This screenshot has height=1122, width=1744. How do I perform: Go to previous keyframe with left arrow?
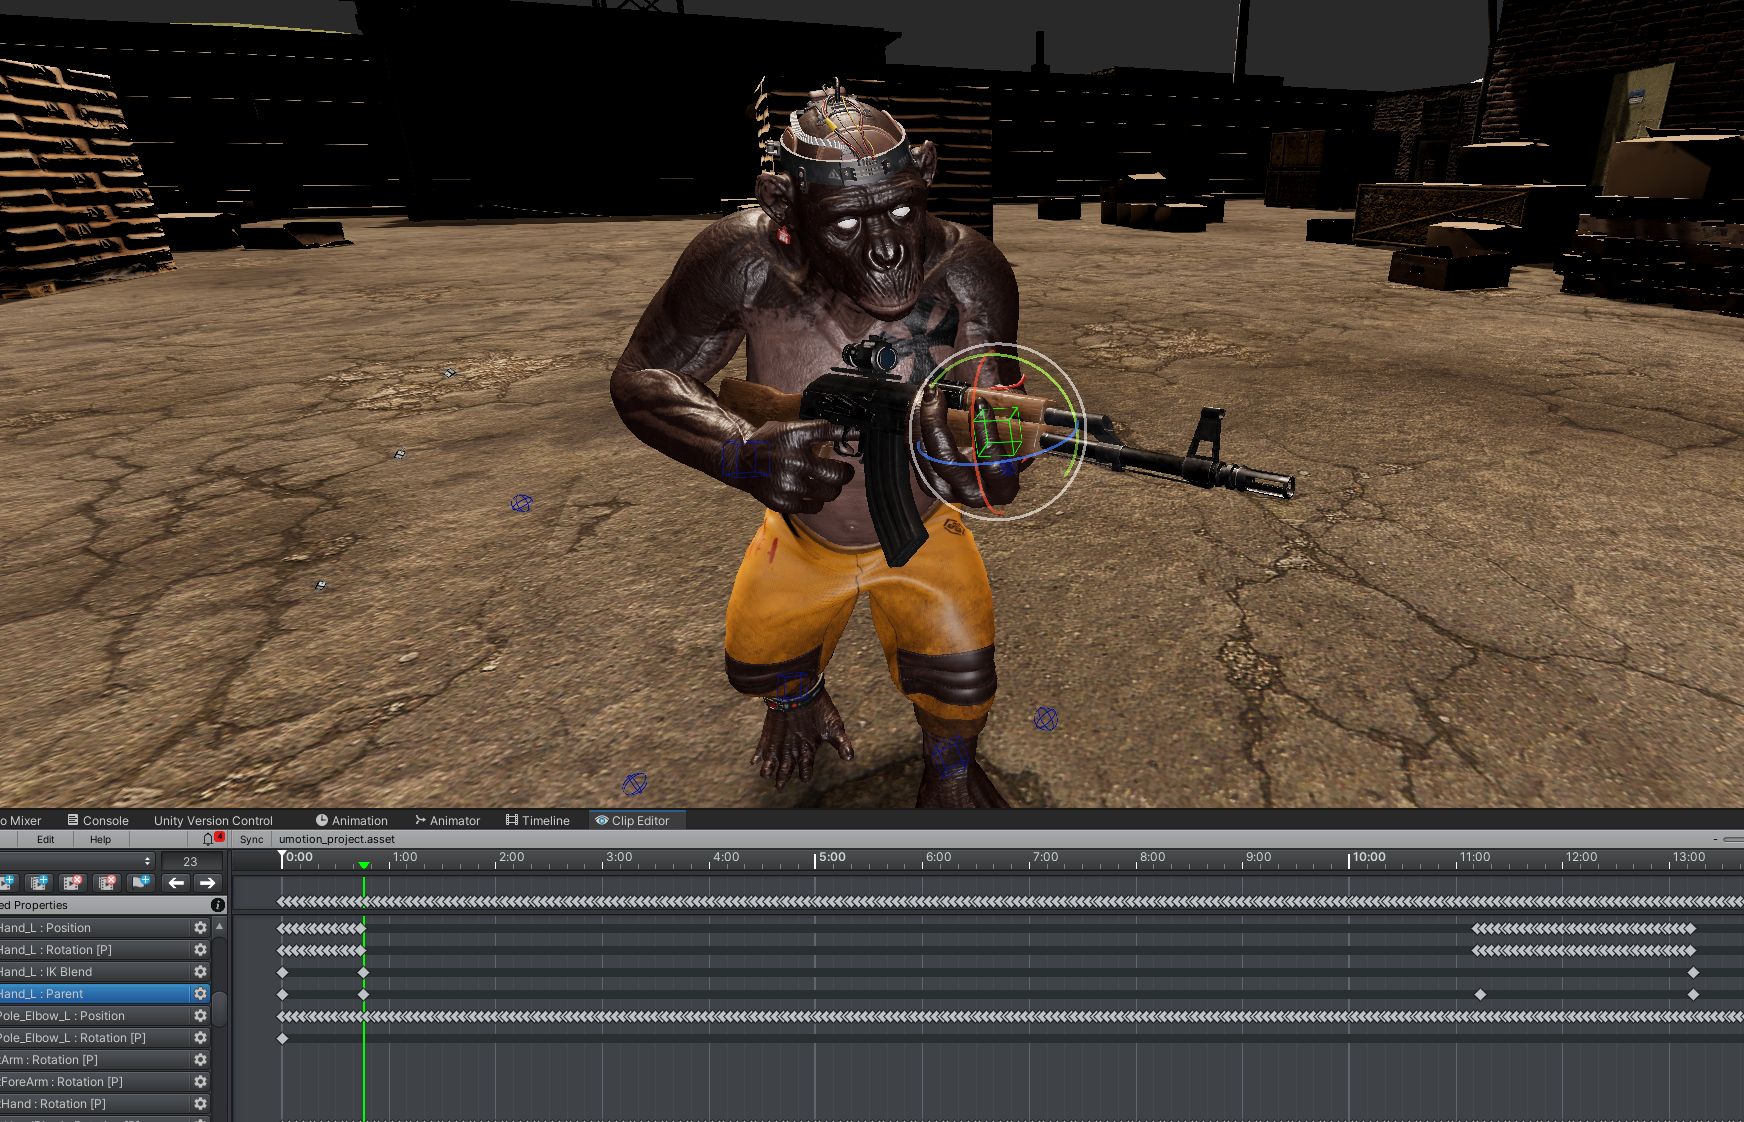click(x=176, y=882)
